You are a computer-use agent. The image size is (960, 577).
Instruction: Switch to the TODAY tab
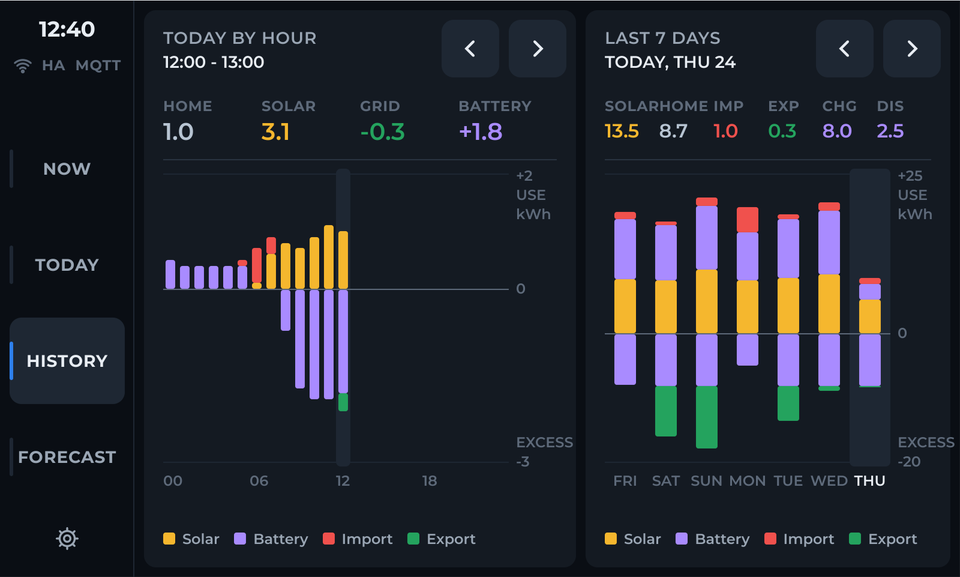coord(67,265)
